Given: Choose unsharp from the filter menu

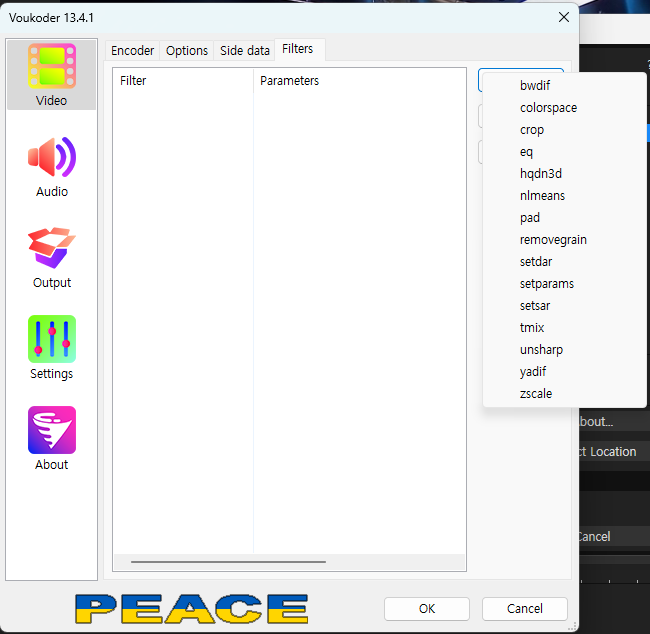Looking at the screenshot, I should 564,349.
